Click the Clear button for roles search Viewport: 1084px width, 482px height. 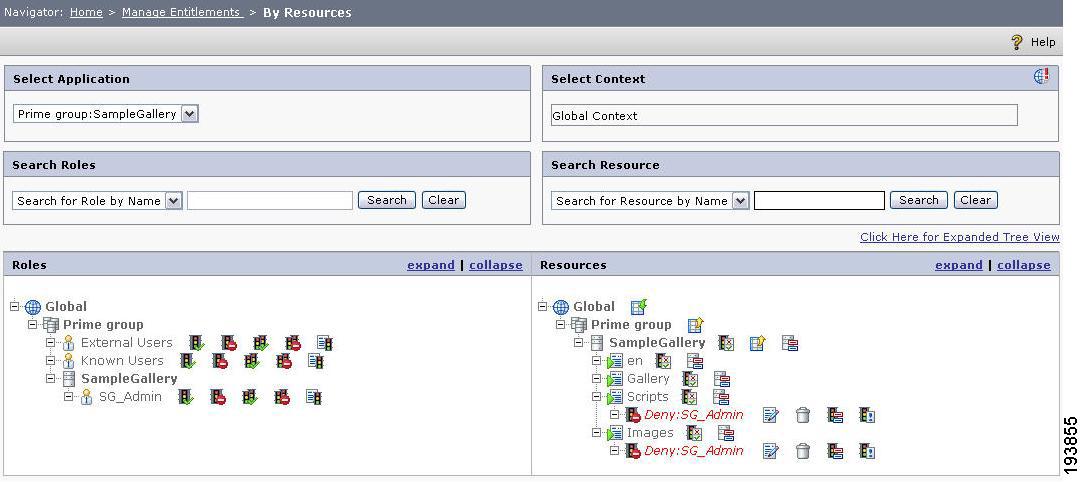(x=443, y=200)
